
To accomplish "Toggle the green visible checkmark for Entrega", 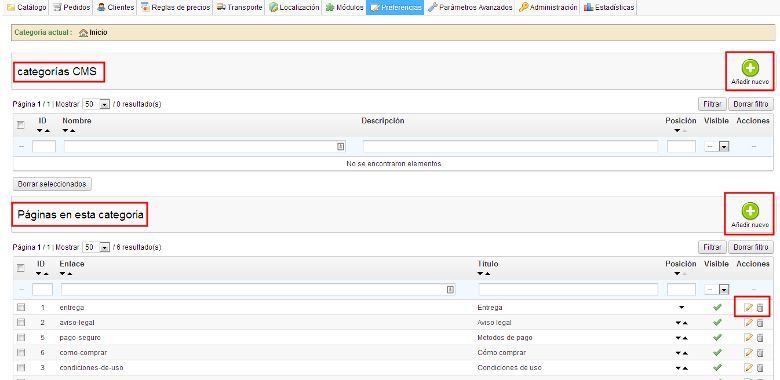I will click(717, 307).
